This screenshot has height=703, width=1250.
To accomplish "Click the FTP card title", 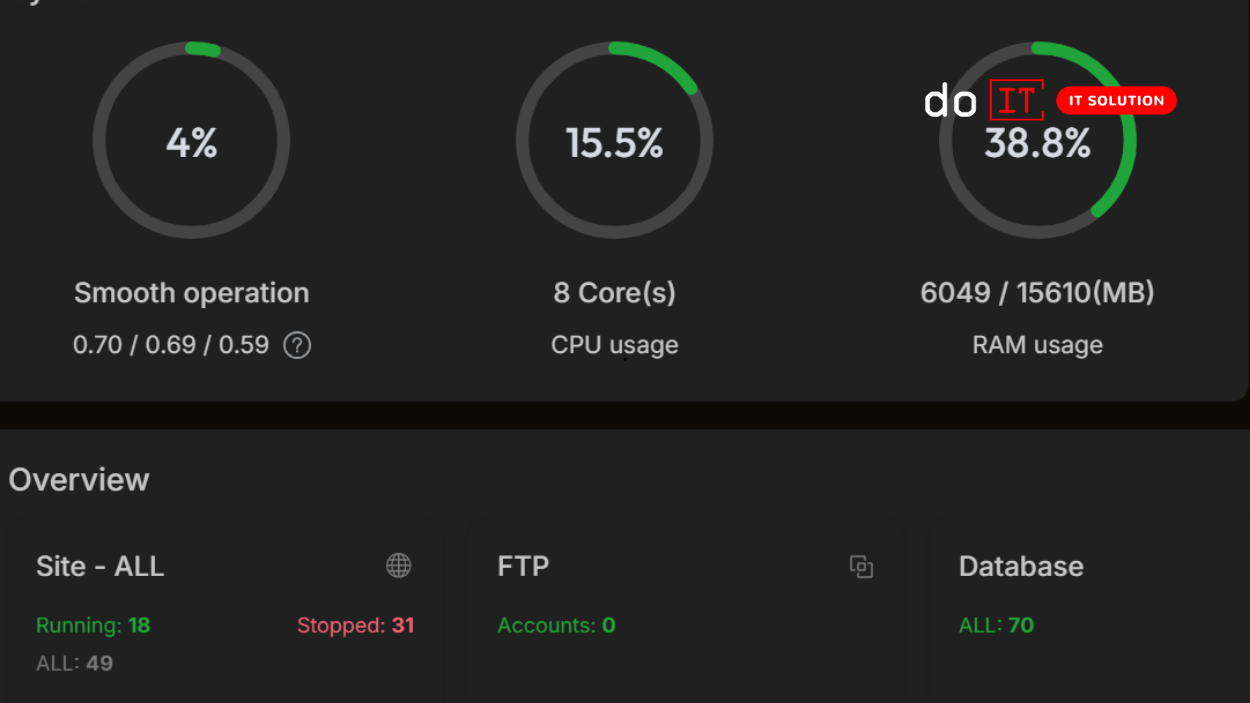I will point(523,566).
